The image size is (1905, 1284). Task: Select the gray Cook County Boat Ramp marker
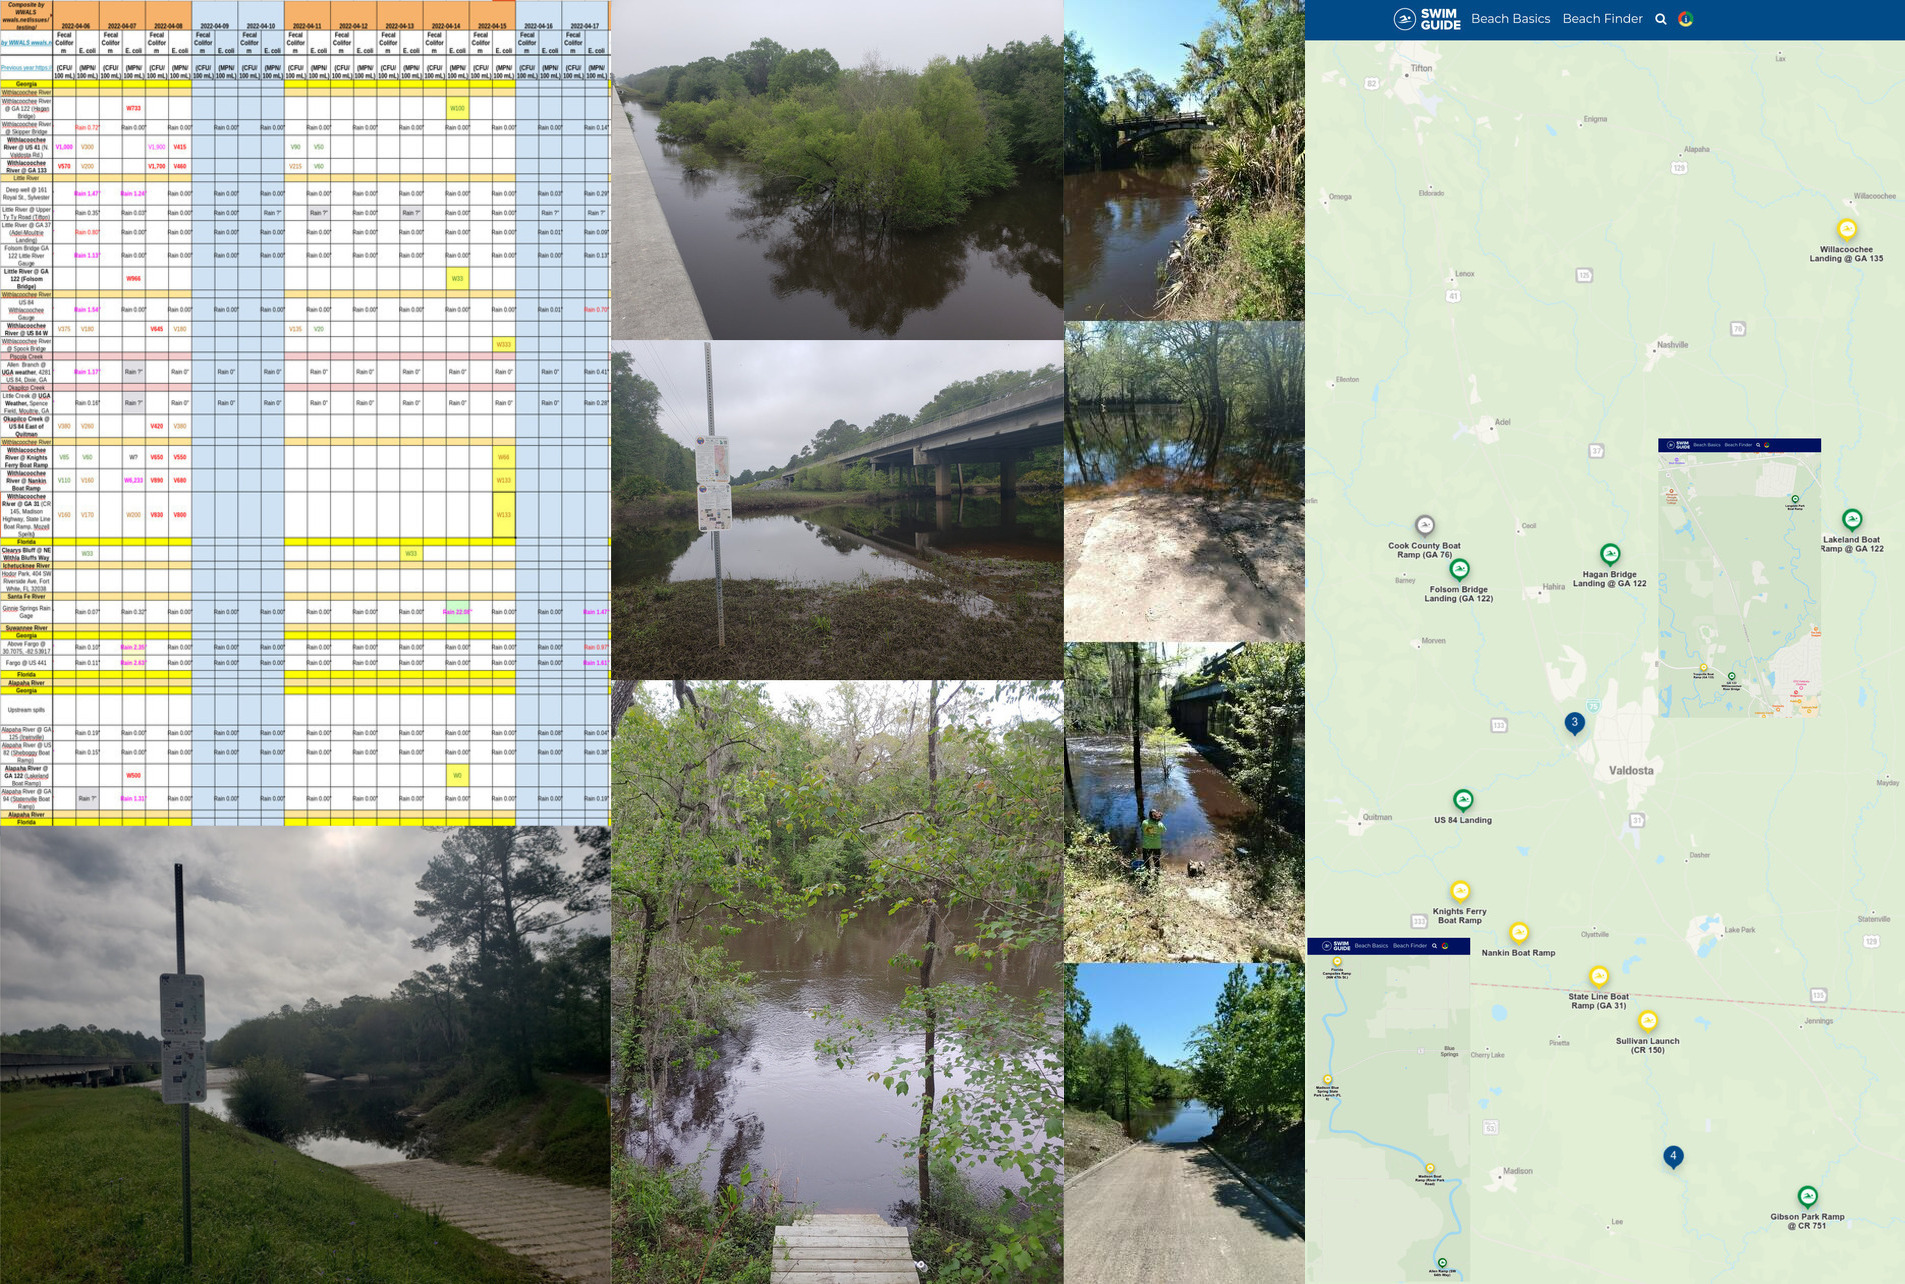click(1425, 525)
